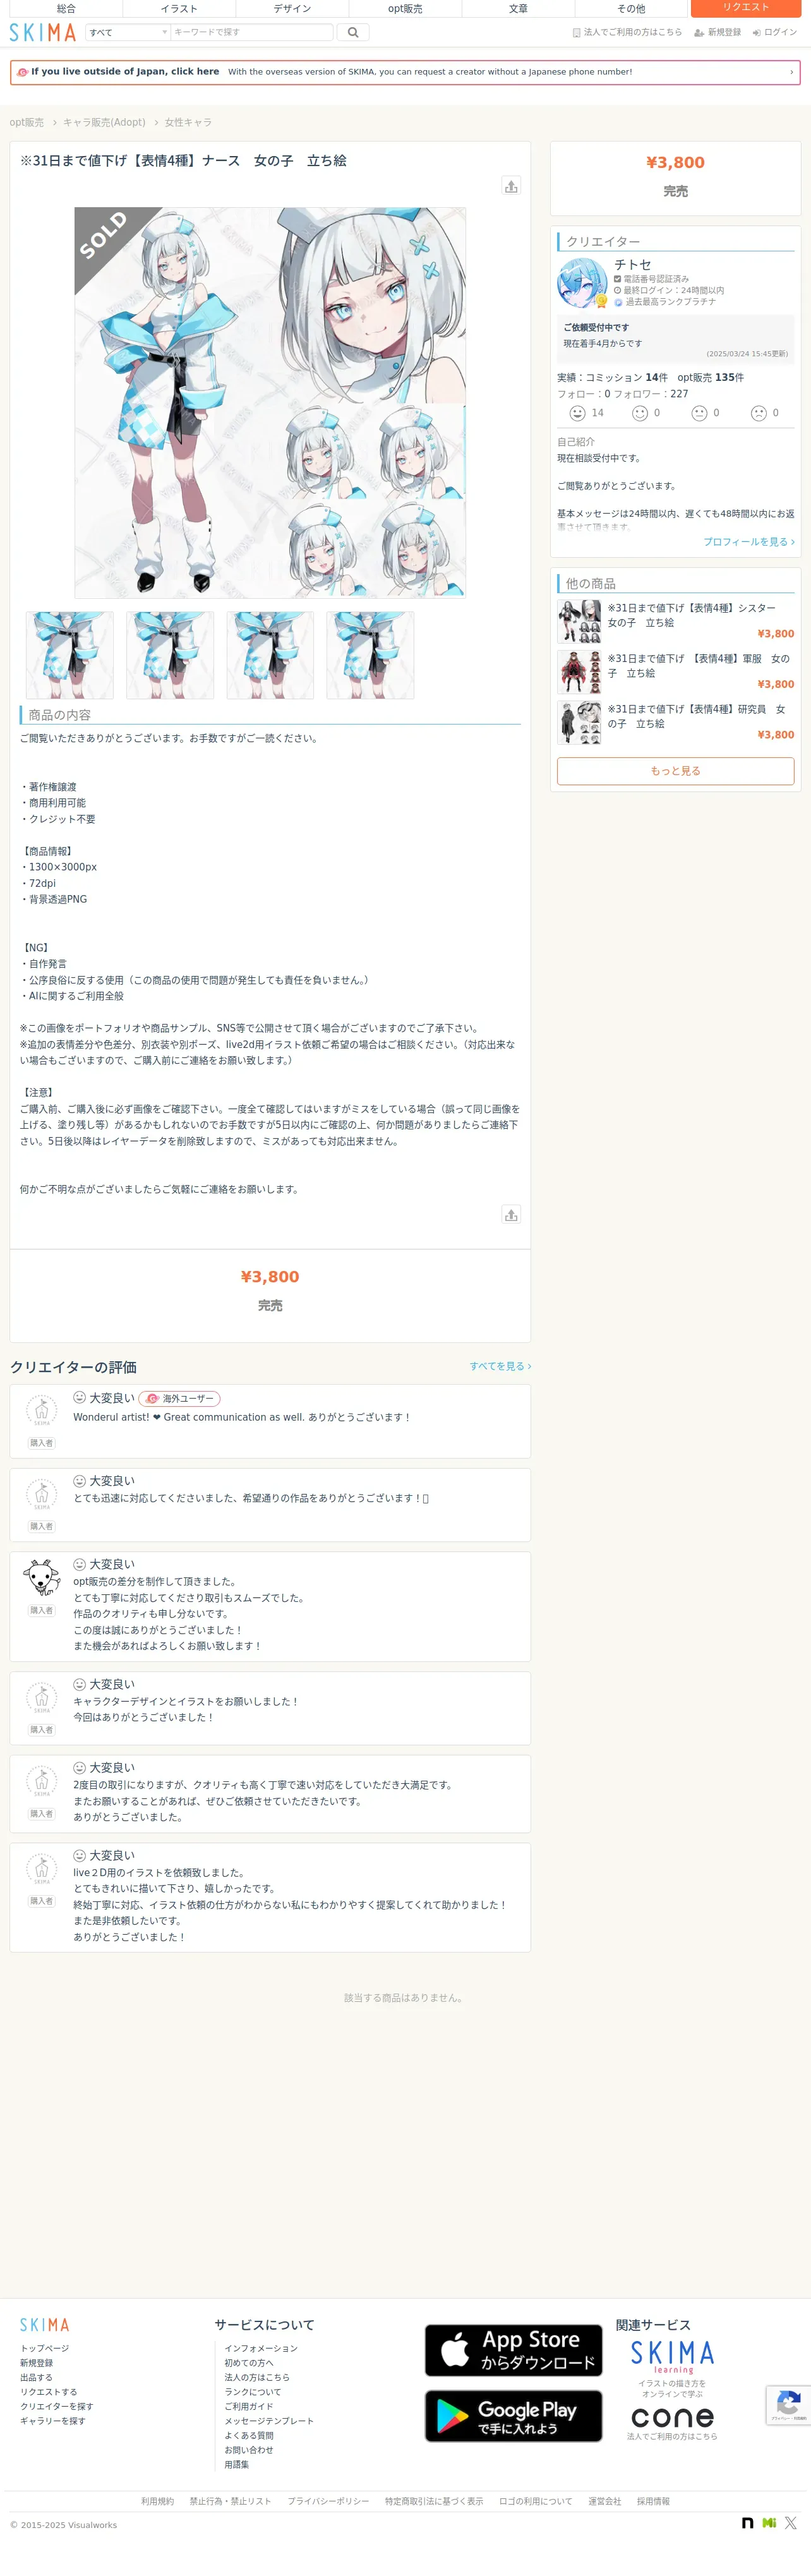
Task: Click the share icon beside the item title
Action: coord(511,186)
